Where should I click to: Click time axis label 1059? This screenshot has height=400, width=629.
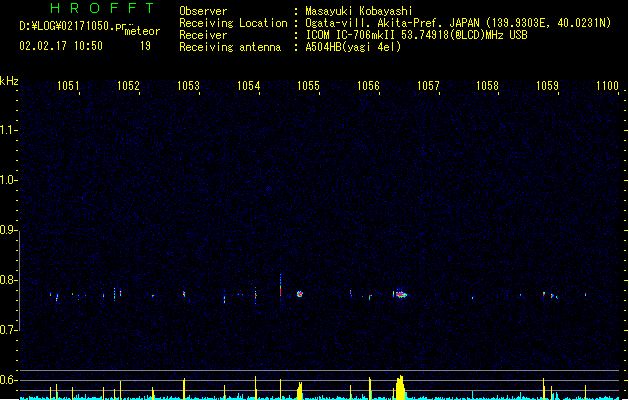click(x=547, y=85)
